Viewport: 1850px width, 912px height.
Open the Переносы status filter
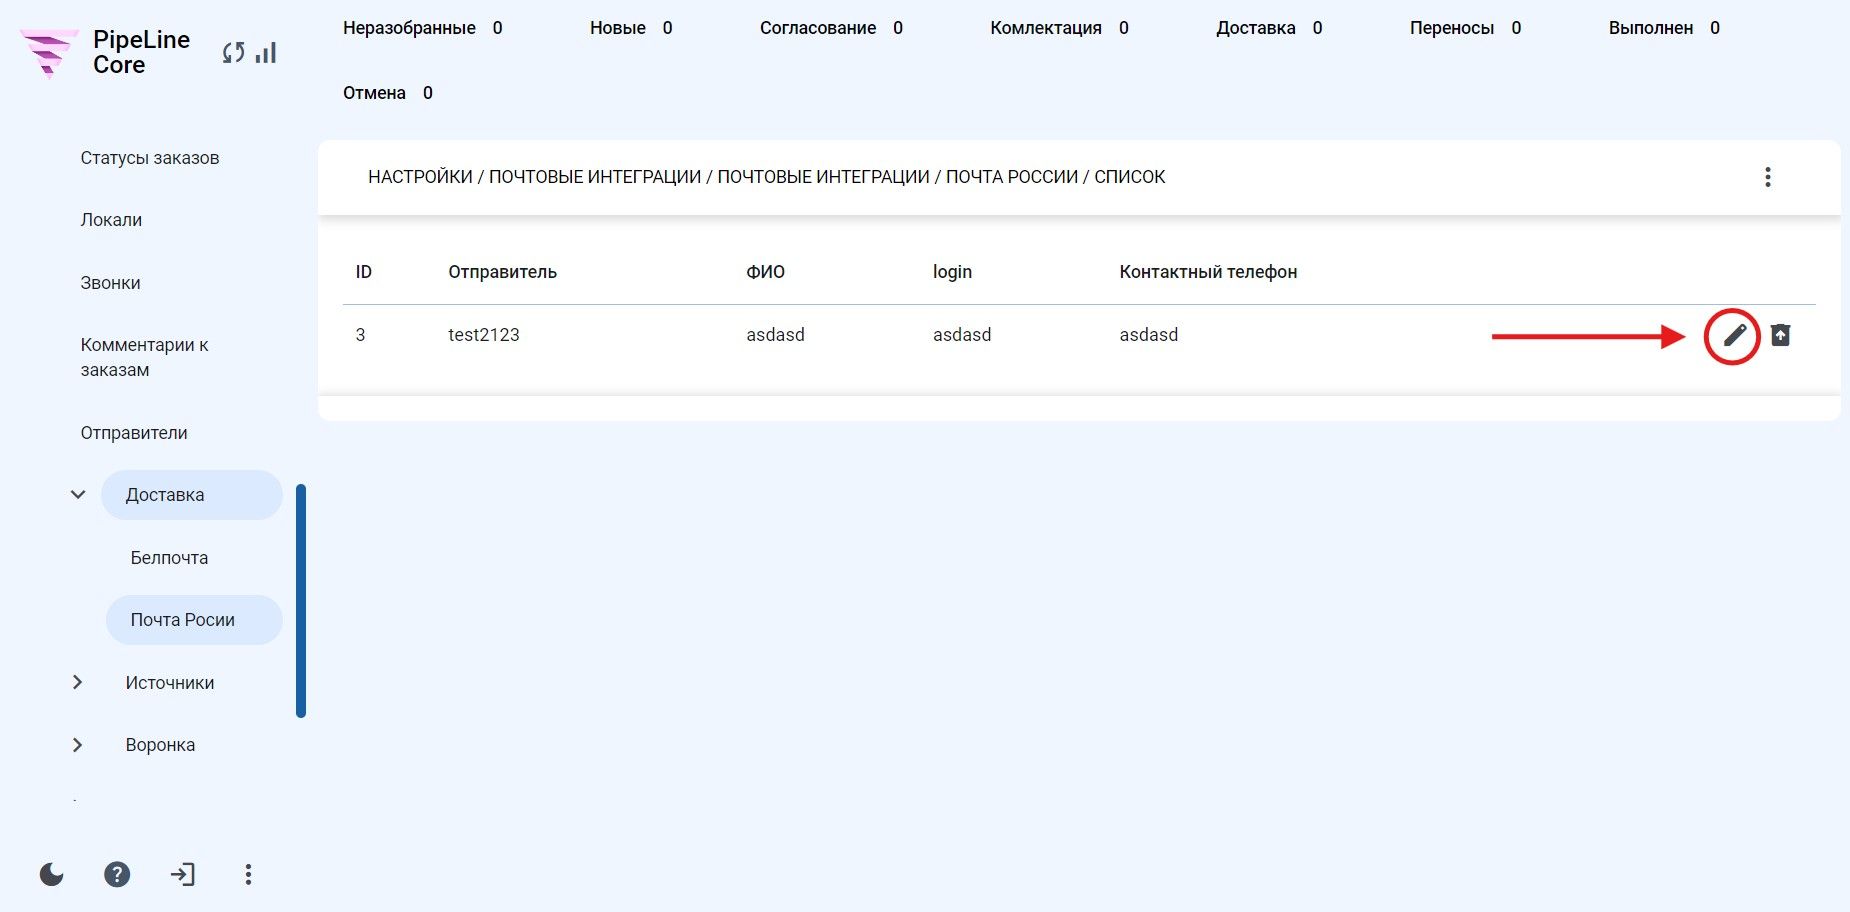1465,28
